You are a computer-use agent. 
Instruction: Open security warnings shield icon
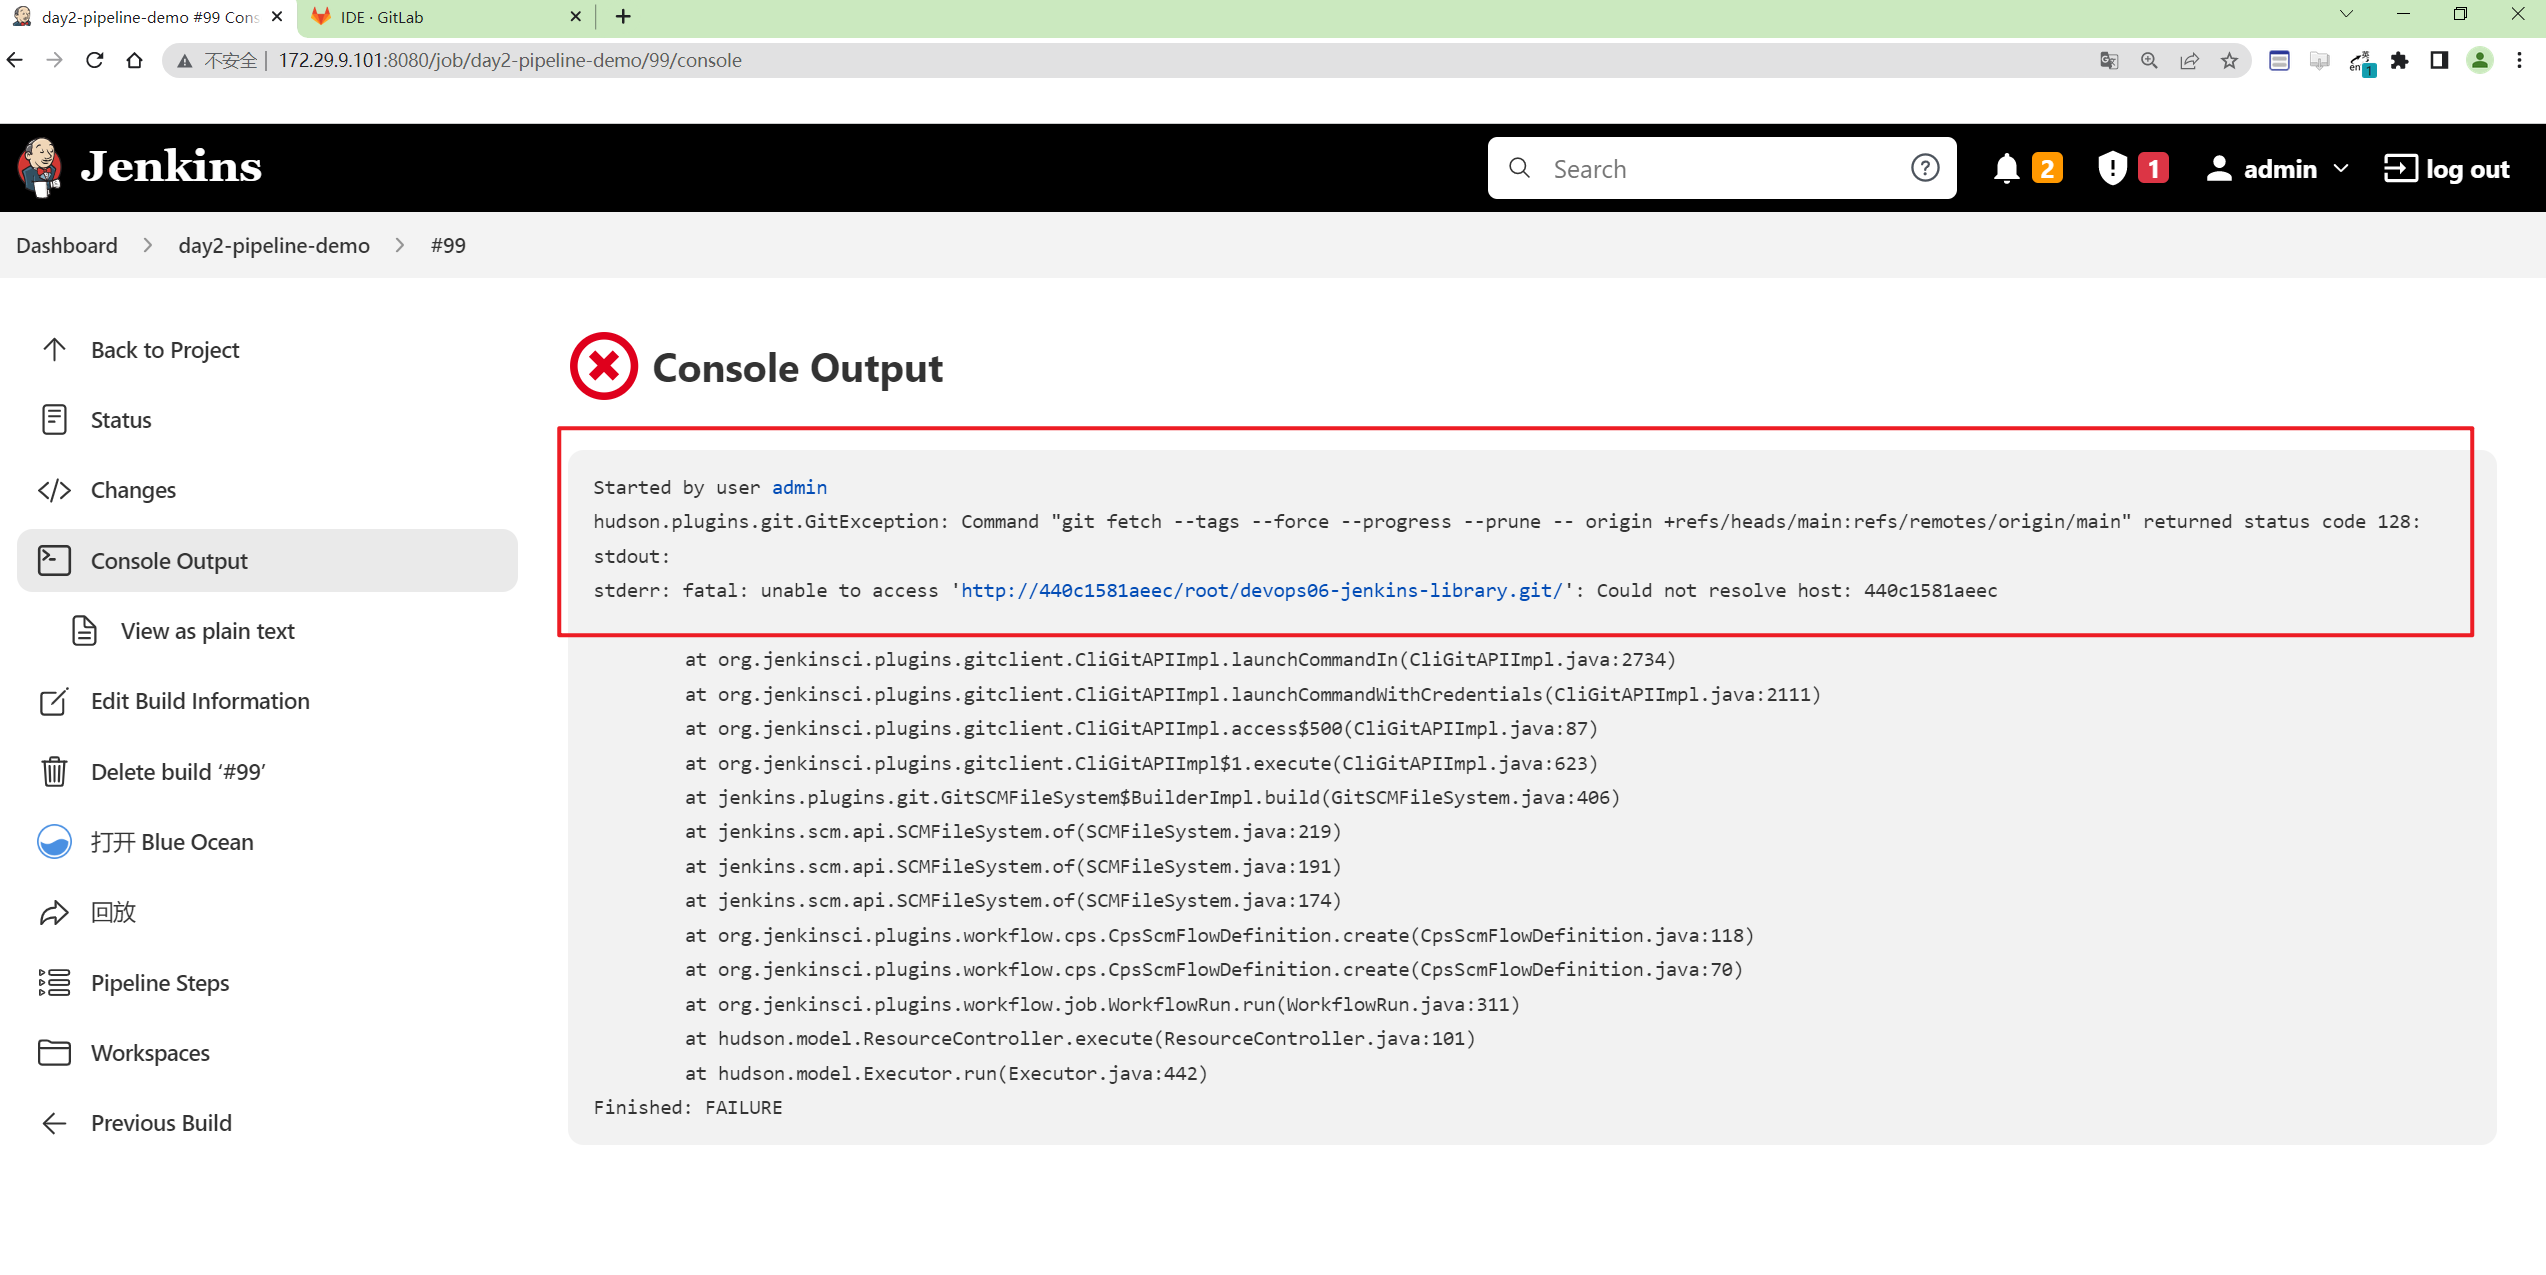[2112, 169]
